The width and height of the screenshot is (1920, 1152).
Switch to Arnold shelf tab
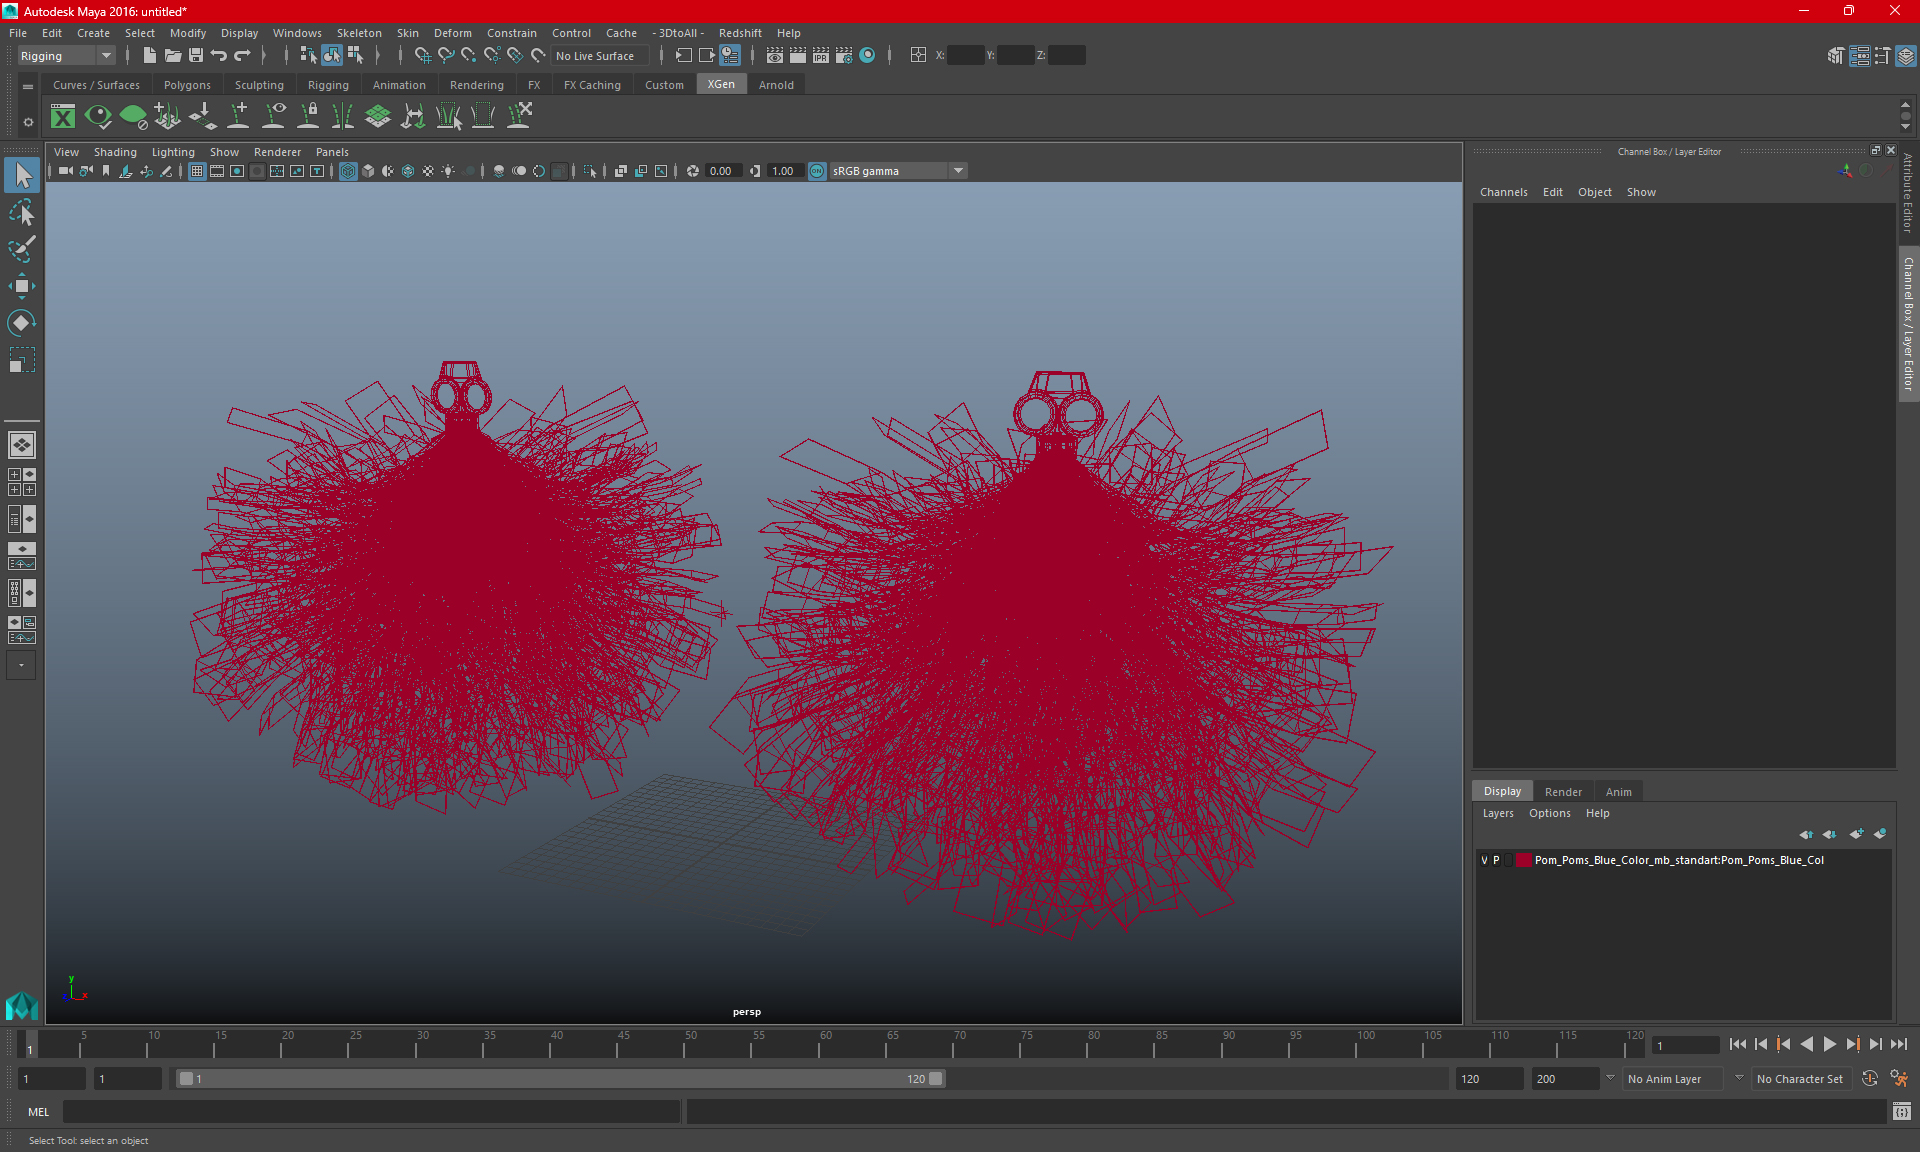coord(776,85)
